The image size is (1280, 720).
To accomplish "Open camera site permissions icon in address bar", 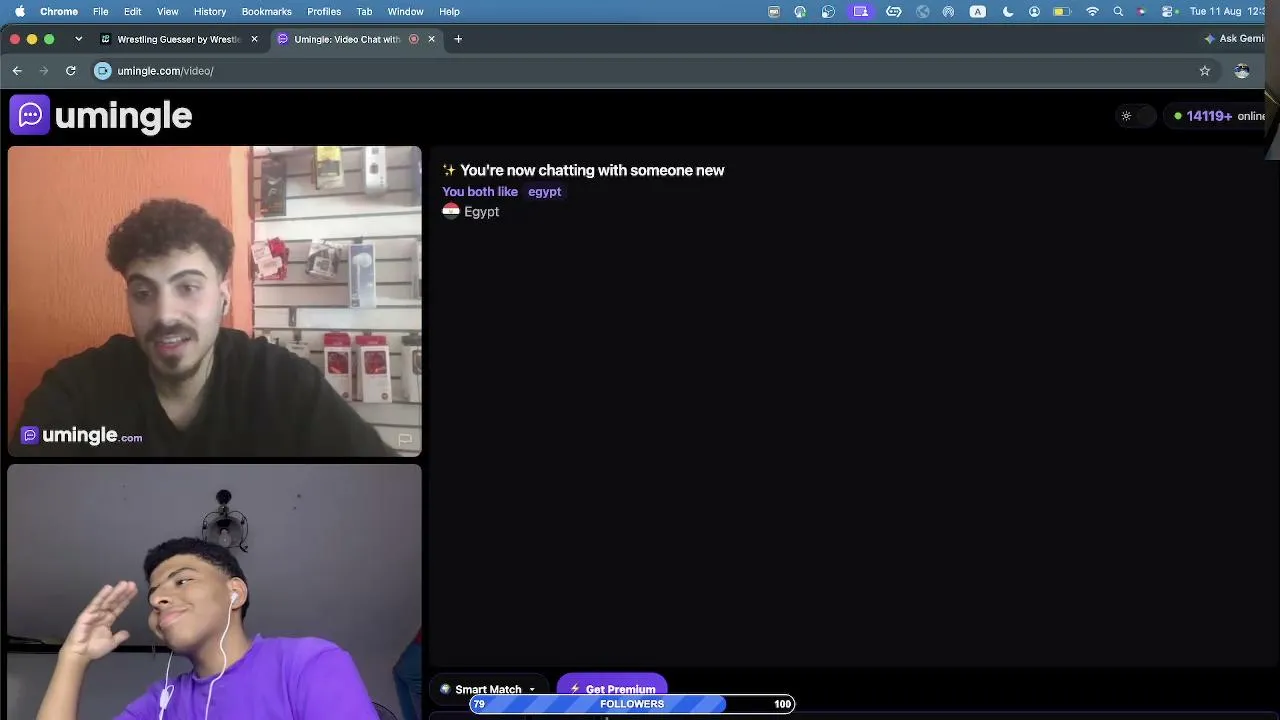I will click(x=102, y=71).
